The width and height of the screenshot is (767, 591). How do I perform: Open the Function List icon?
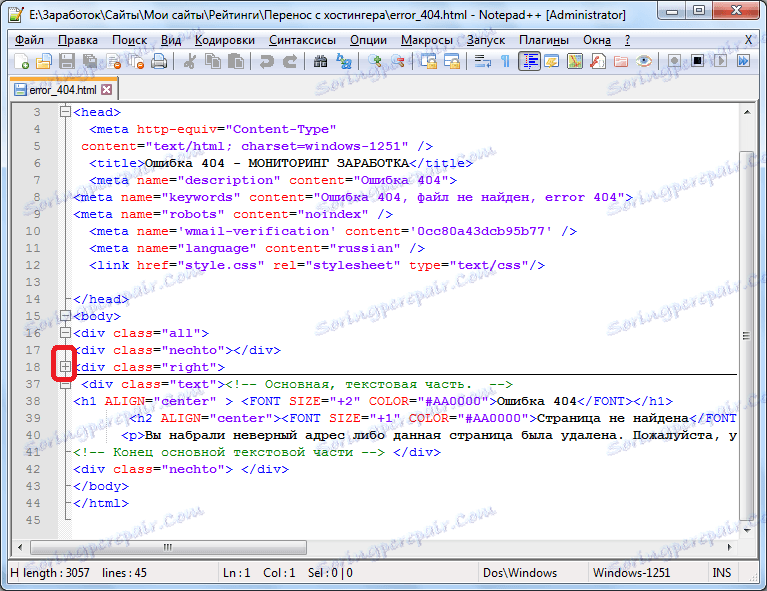click(x=598, y=62)
